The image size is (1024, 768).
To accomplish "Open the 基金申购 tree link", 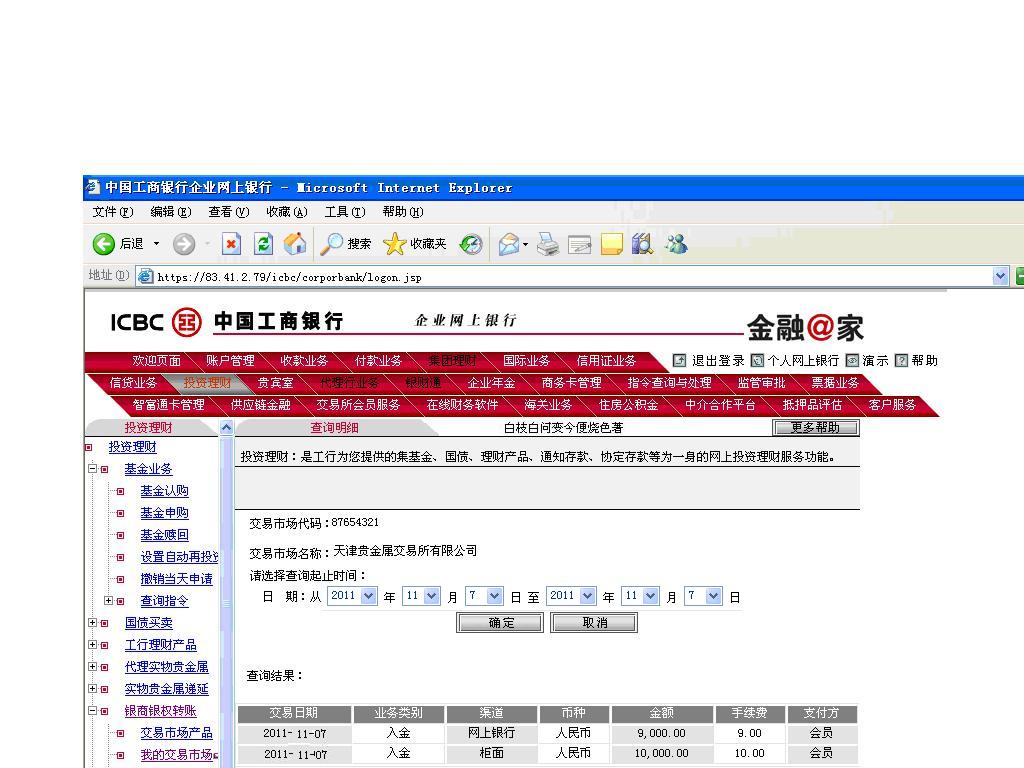I will [165, 513].
